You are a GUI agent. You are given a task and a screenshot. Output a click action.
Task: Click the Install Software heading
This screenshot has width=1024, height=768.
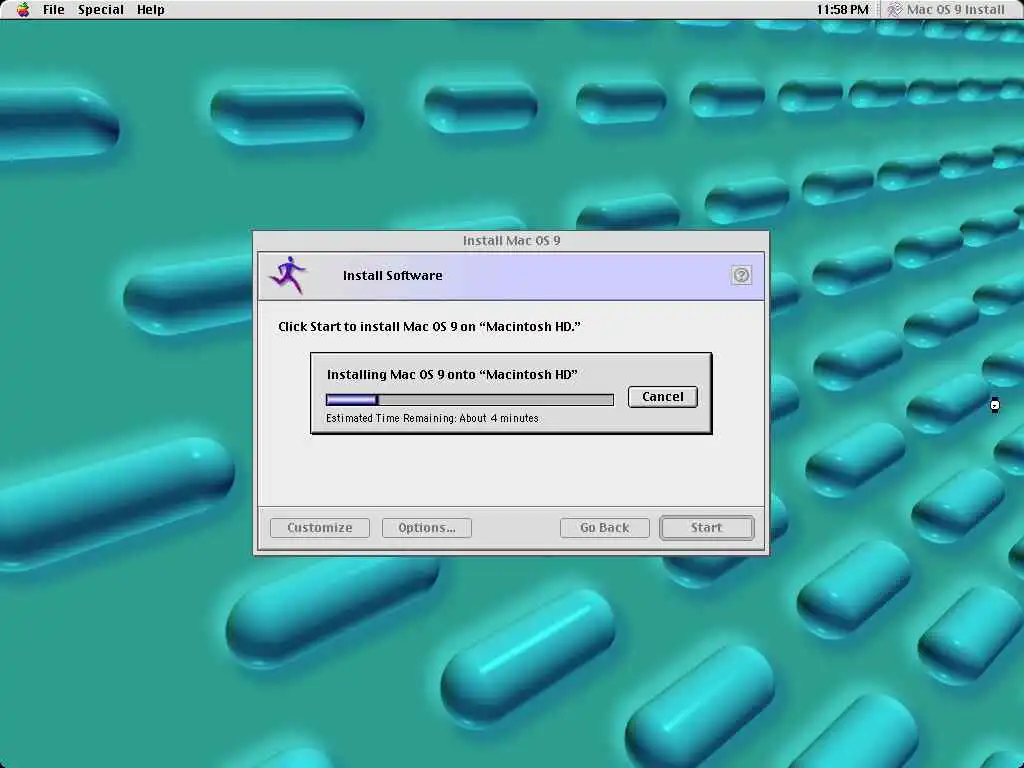(392, 276)
